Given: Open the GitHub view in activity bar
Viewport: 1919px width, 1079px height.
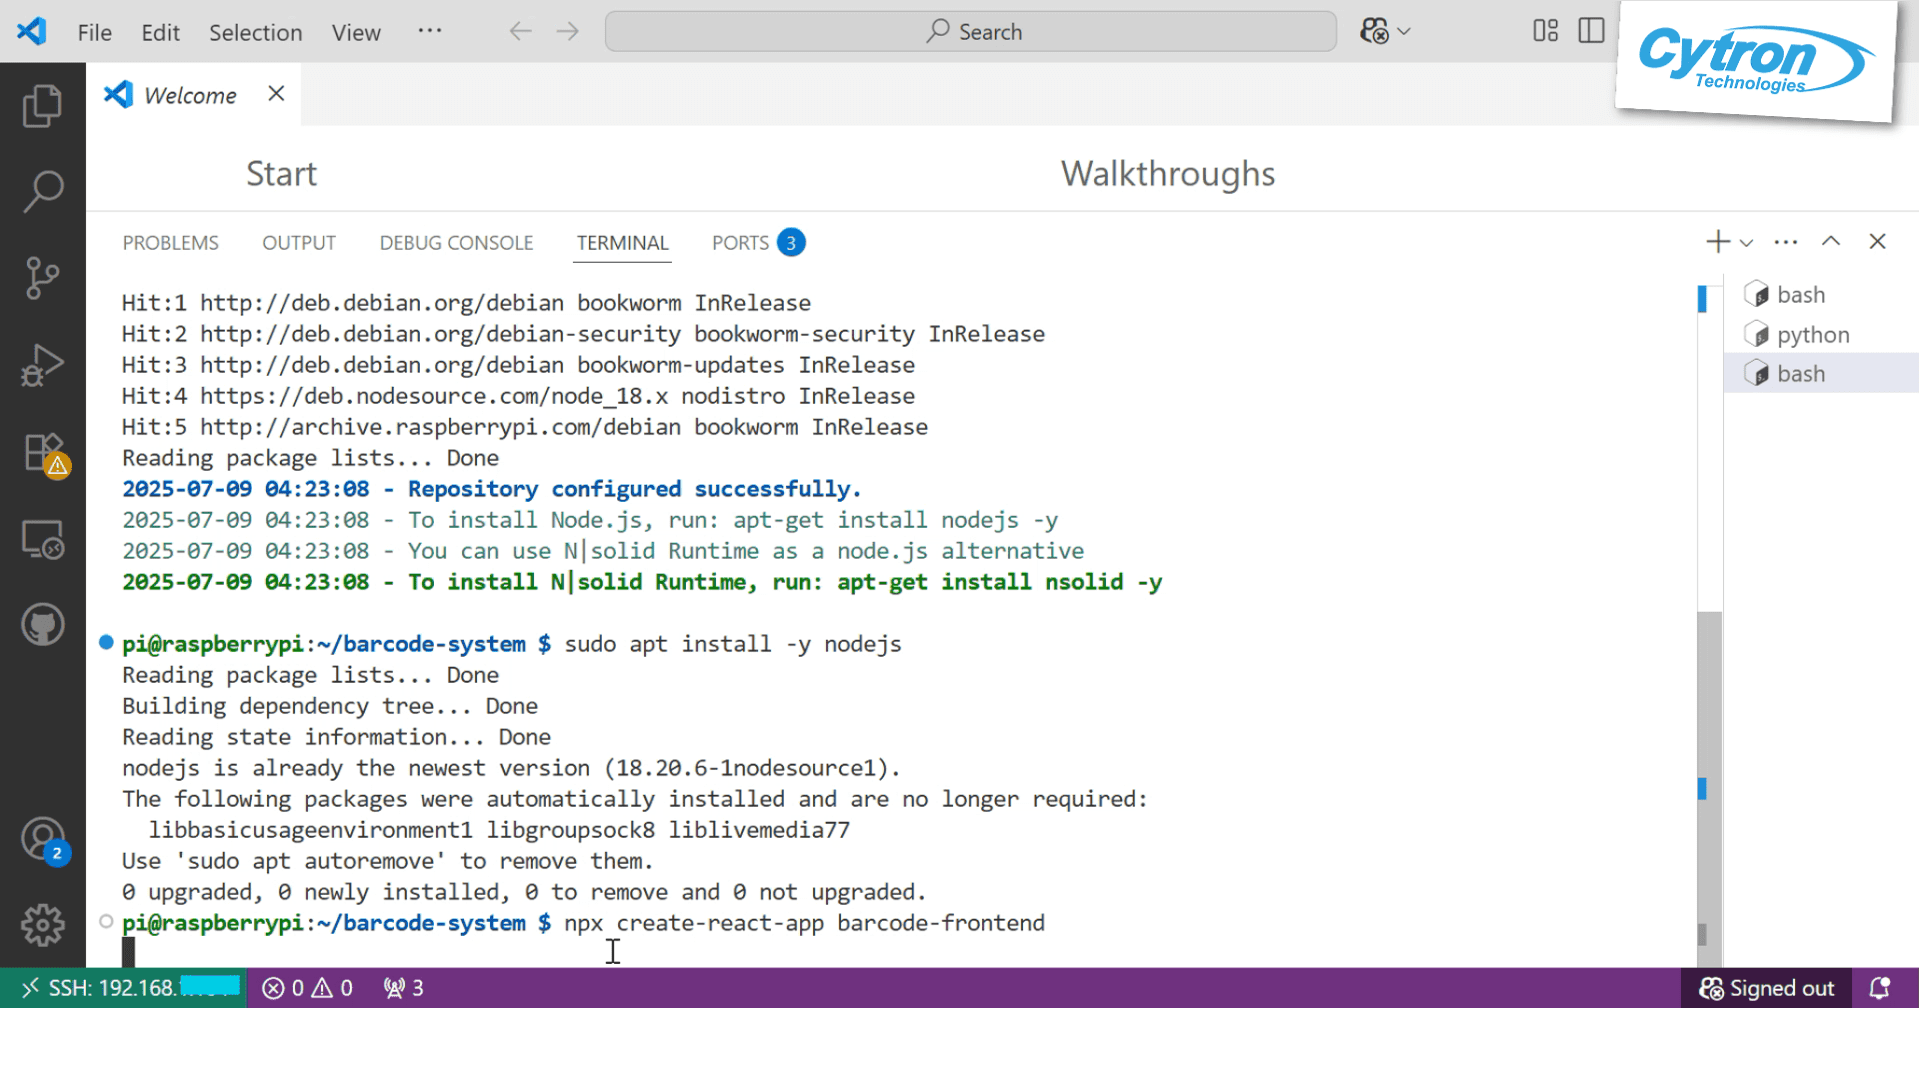Looking at the screenshot, I should click(42, 626).
